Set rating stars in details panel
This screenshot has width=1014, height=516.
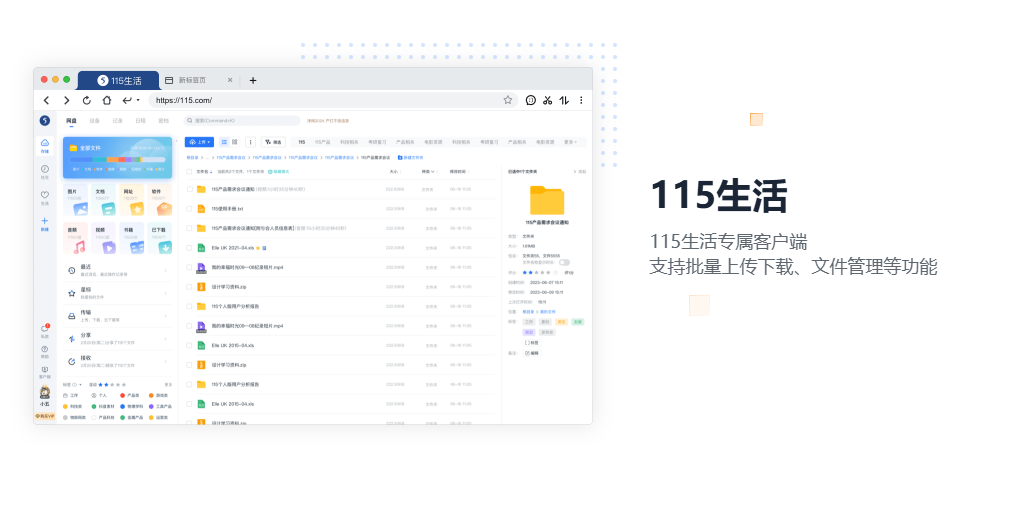540,273
